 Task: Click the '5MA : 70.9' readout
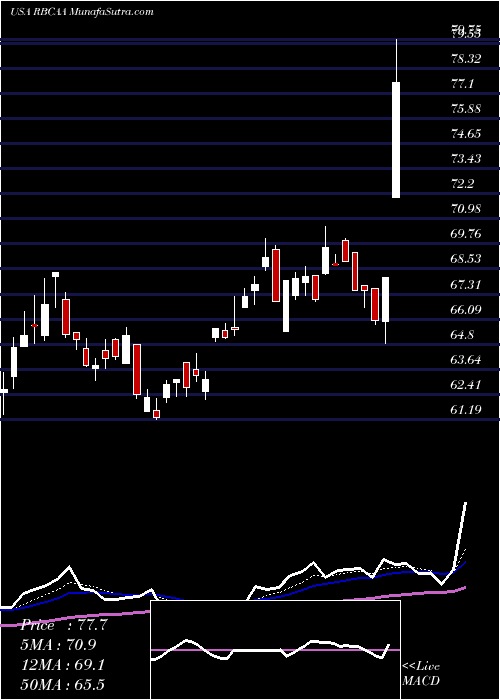(58, 645)
